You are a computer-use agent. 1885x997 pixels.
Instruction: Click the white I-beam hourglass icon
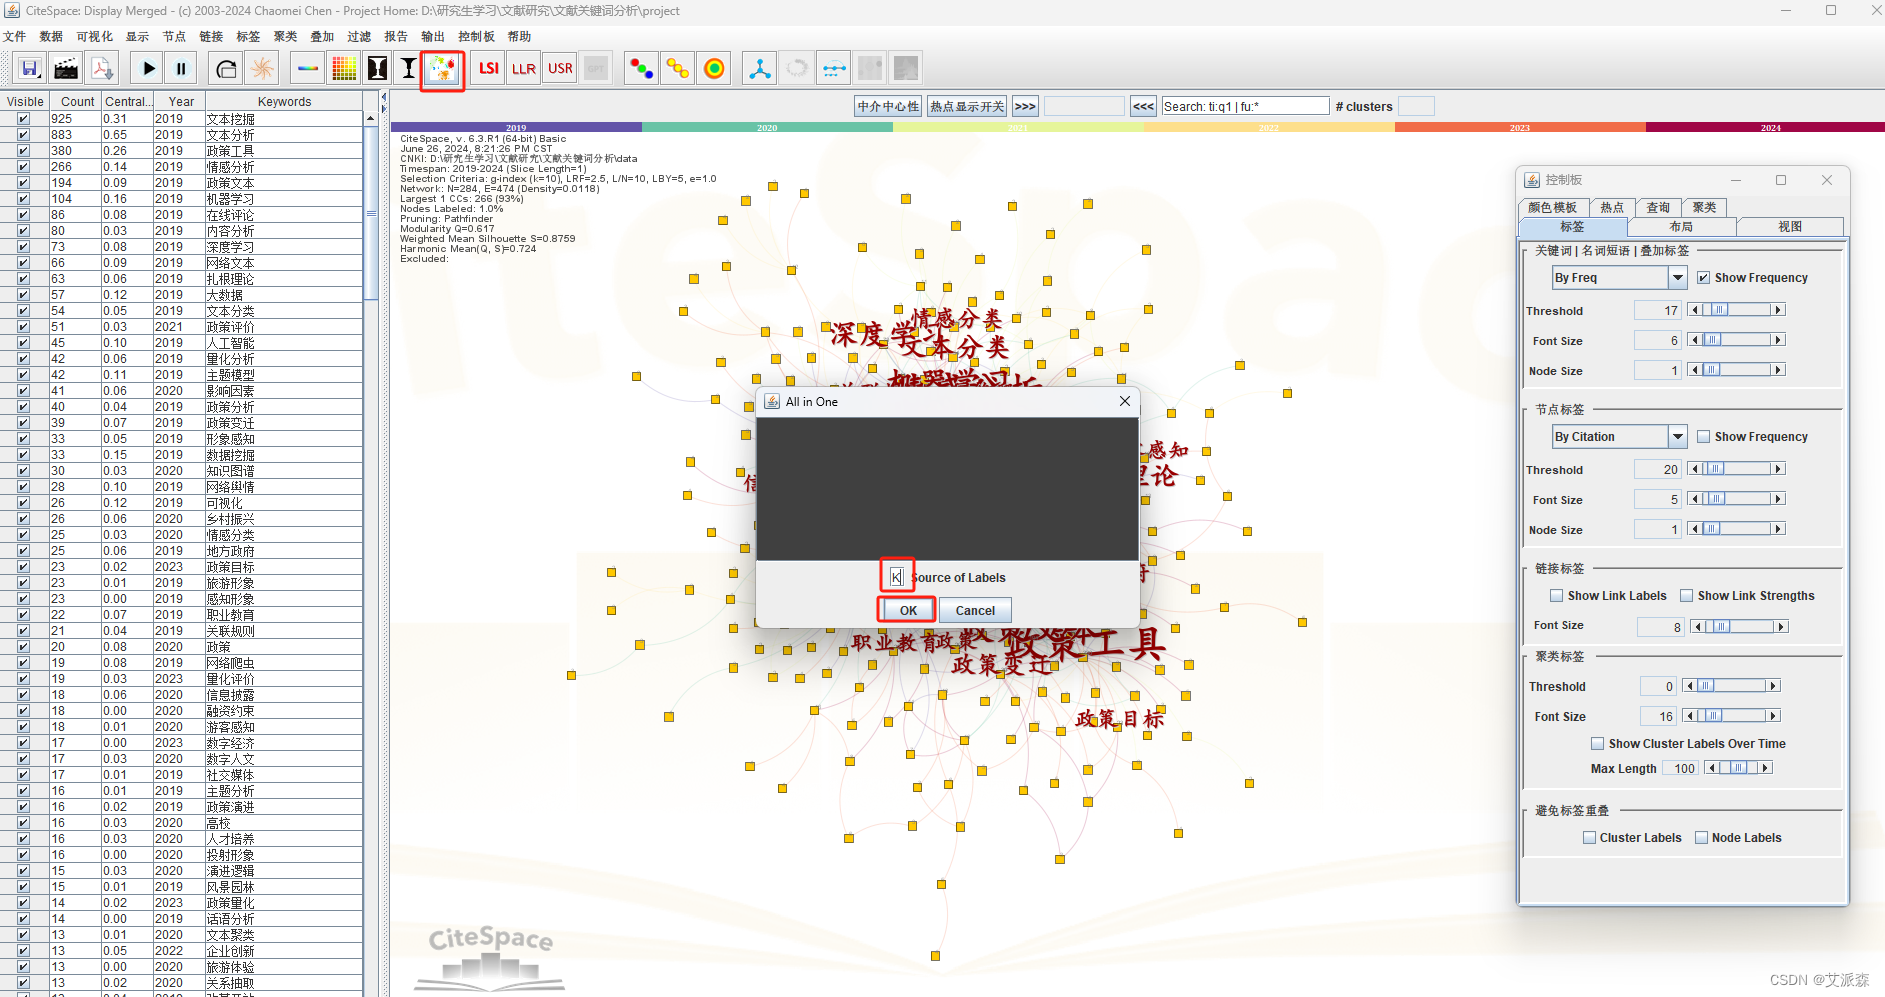point(408,68)
